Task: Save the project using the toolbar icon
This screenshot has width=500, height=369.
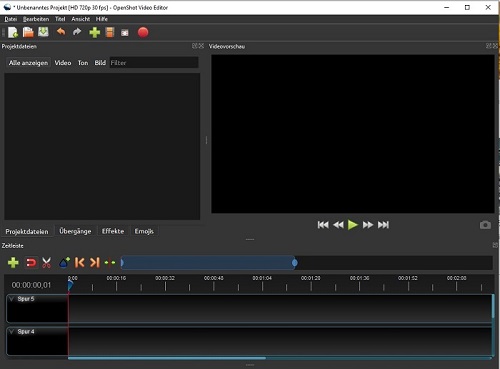Action: [43, 32]
